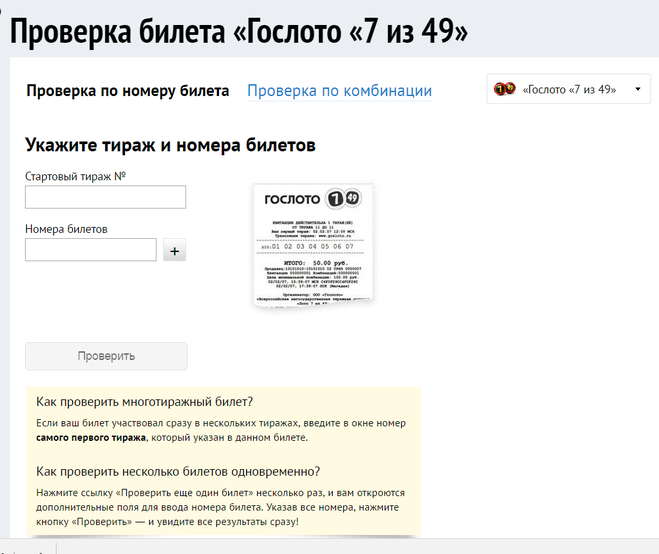Image resolution: width=659 pixels, height=554 pixels.
Task: Select «Проверка по номеру билета» tab
Action: tap(128, 91)
